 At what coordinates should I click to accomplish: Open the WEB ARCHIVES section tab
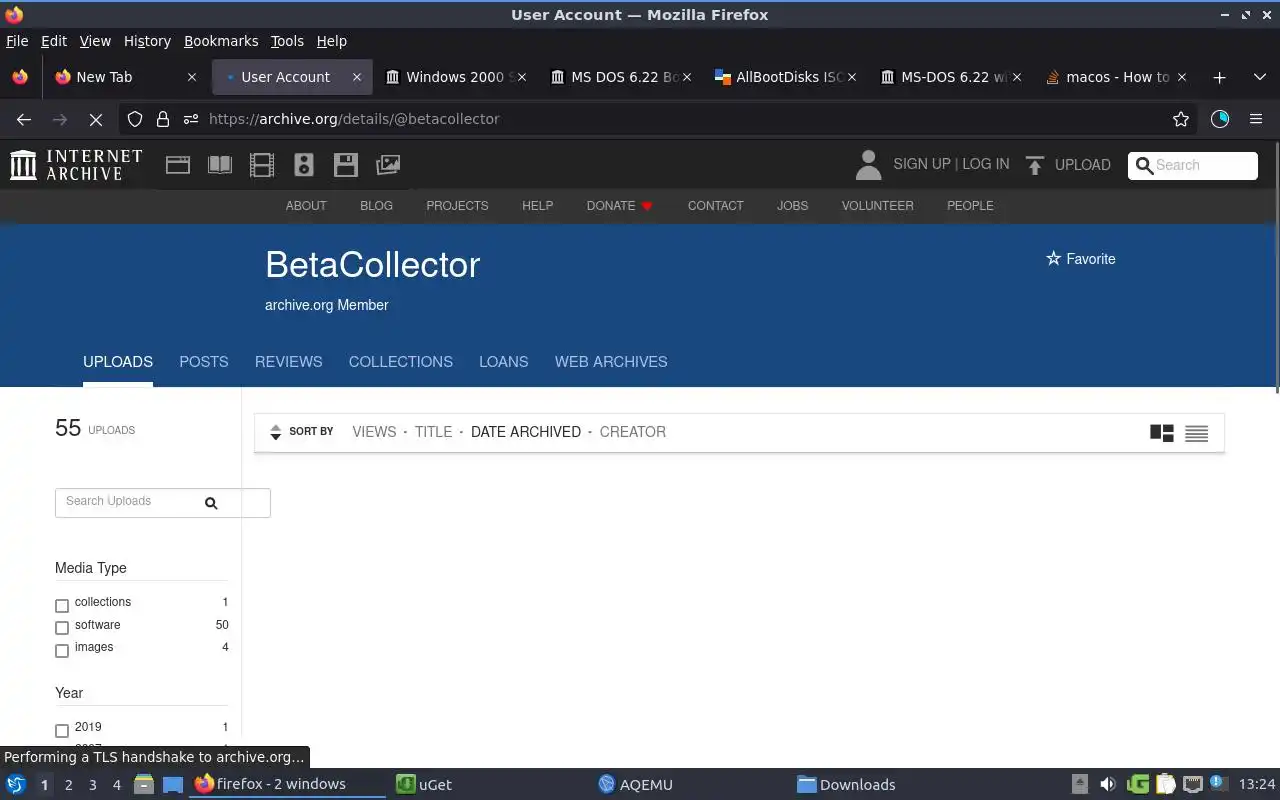click(611, 362)
